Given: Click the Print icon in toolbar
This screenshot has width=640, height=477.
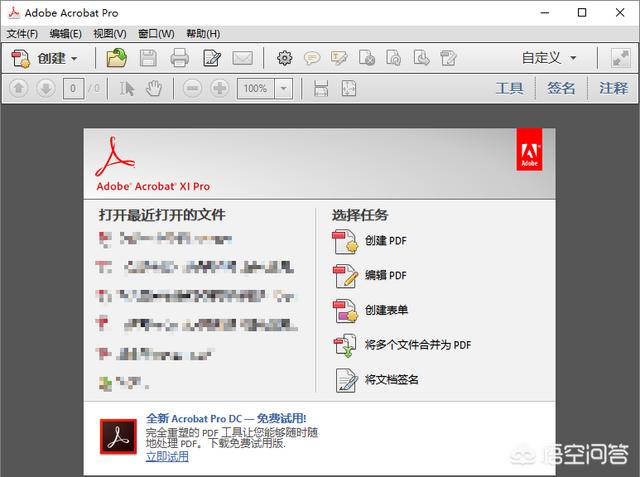Looking at the screenshot, I should point(179,58).
